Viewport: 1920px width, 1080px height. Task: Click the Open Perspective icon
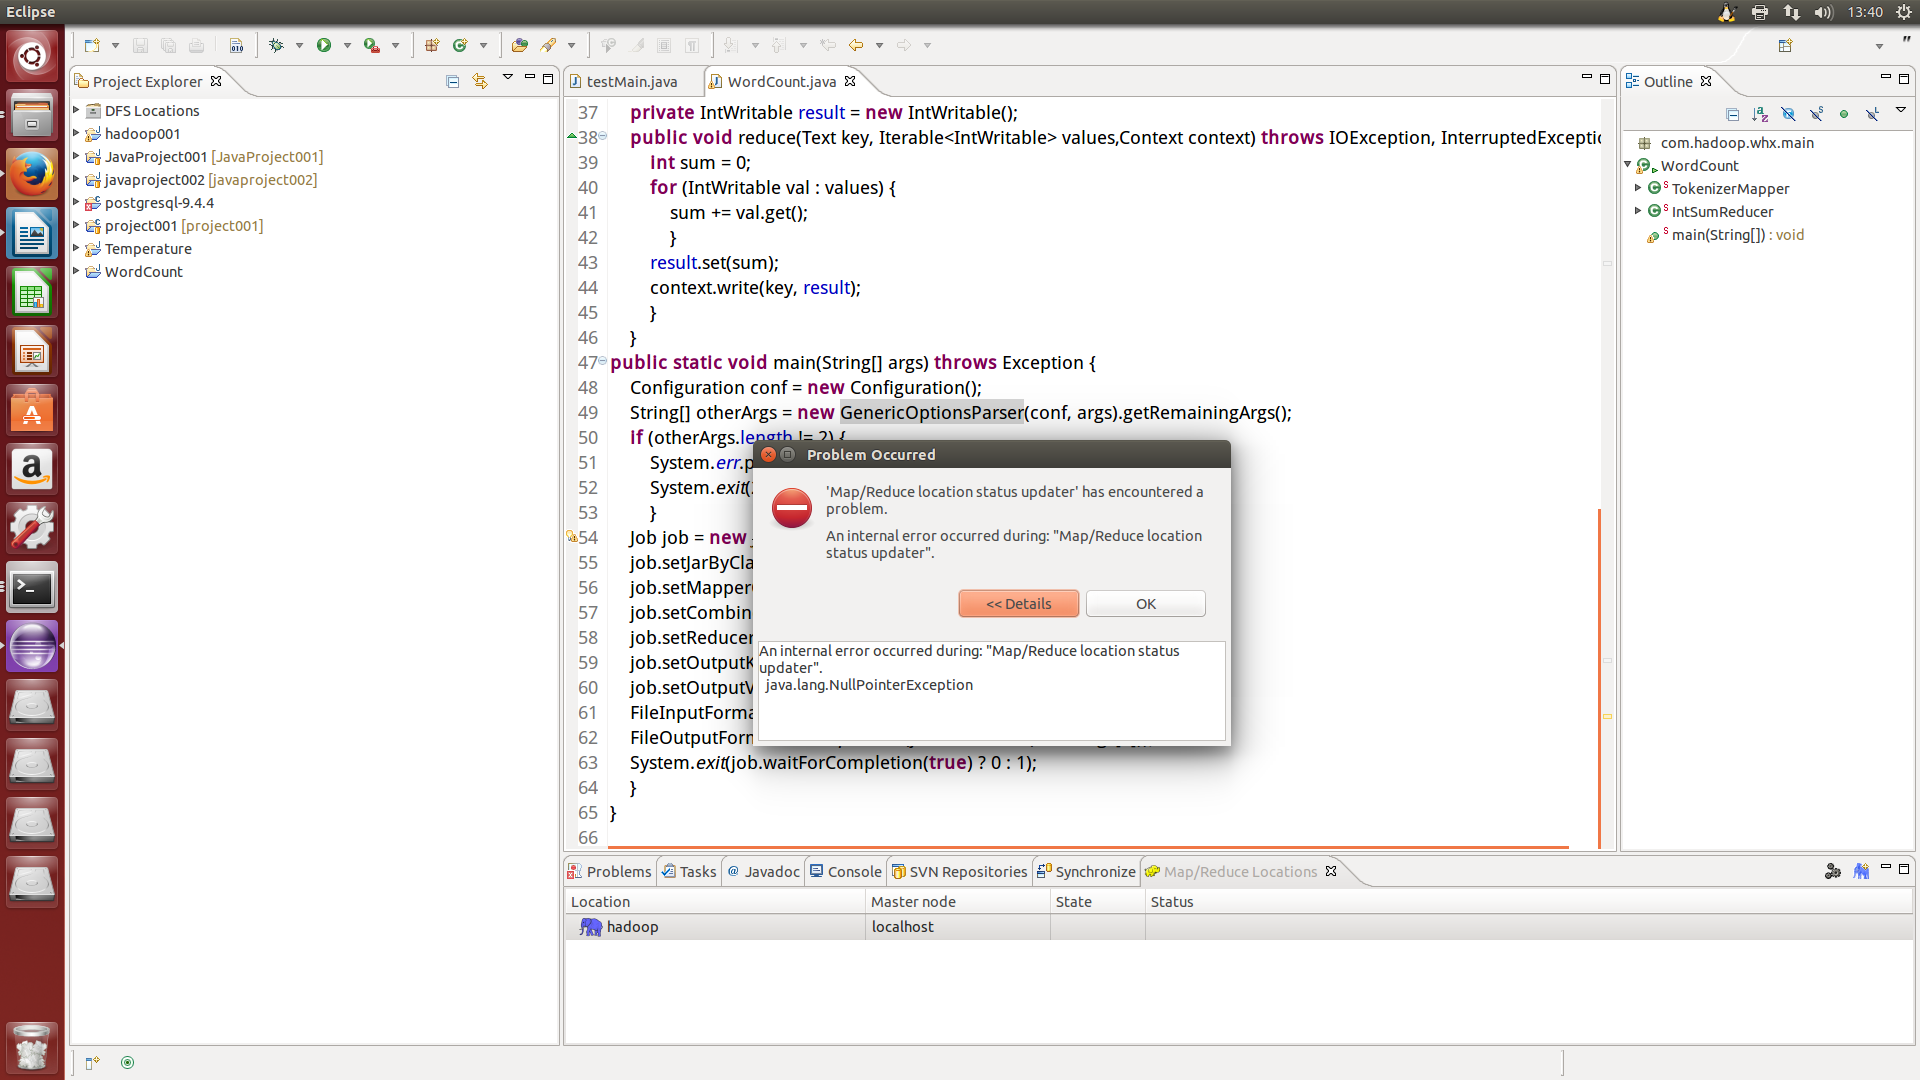pyautogui.click(x=1786, y=45)
